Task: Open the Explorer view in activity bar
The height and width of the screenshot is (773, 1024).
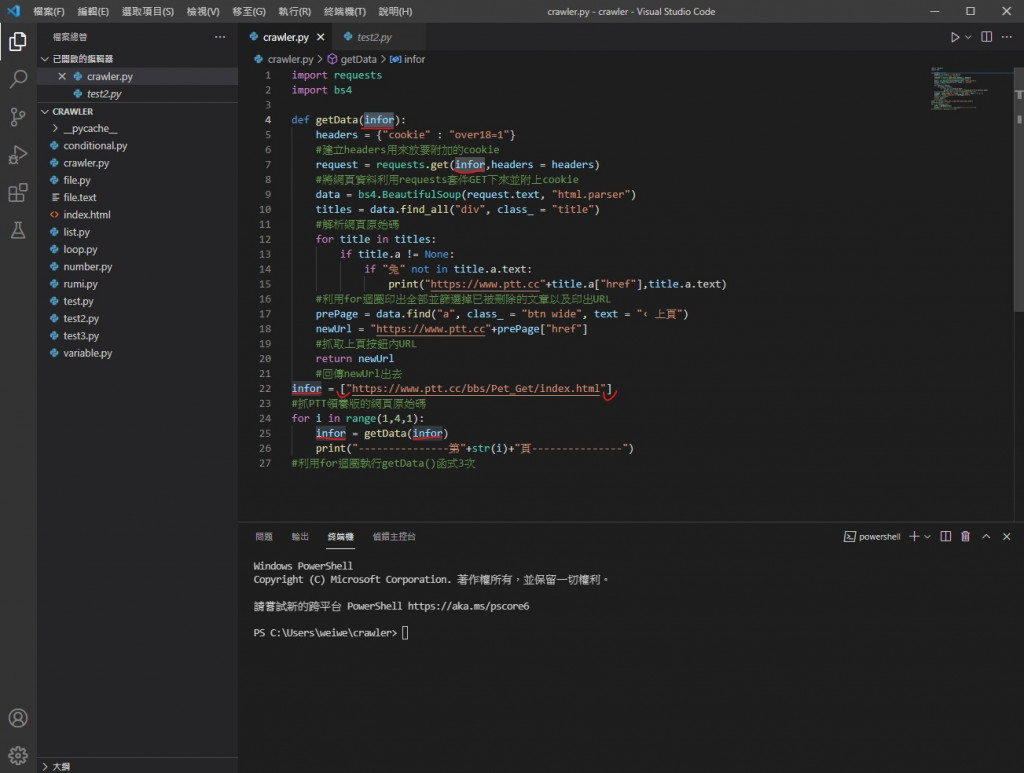Action: pyautogui.click(x=18, y=42)
